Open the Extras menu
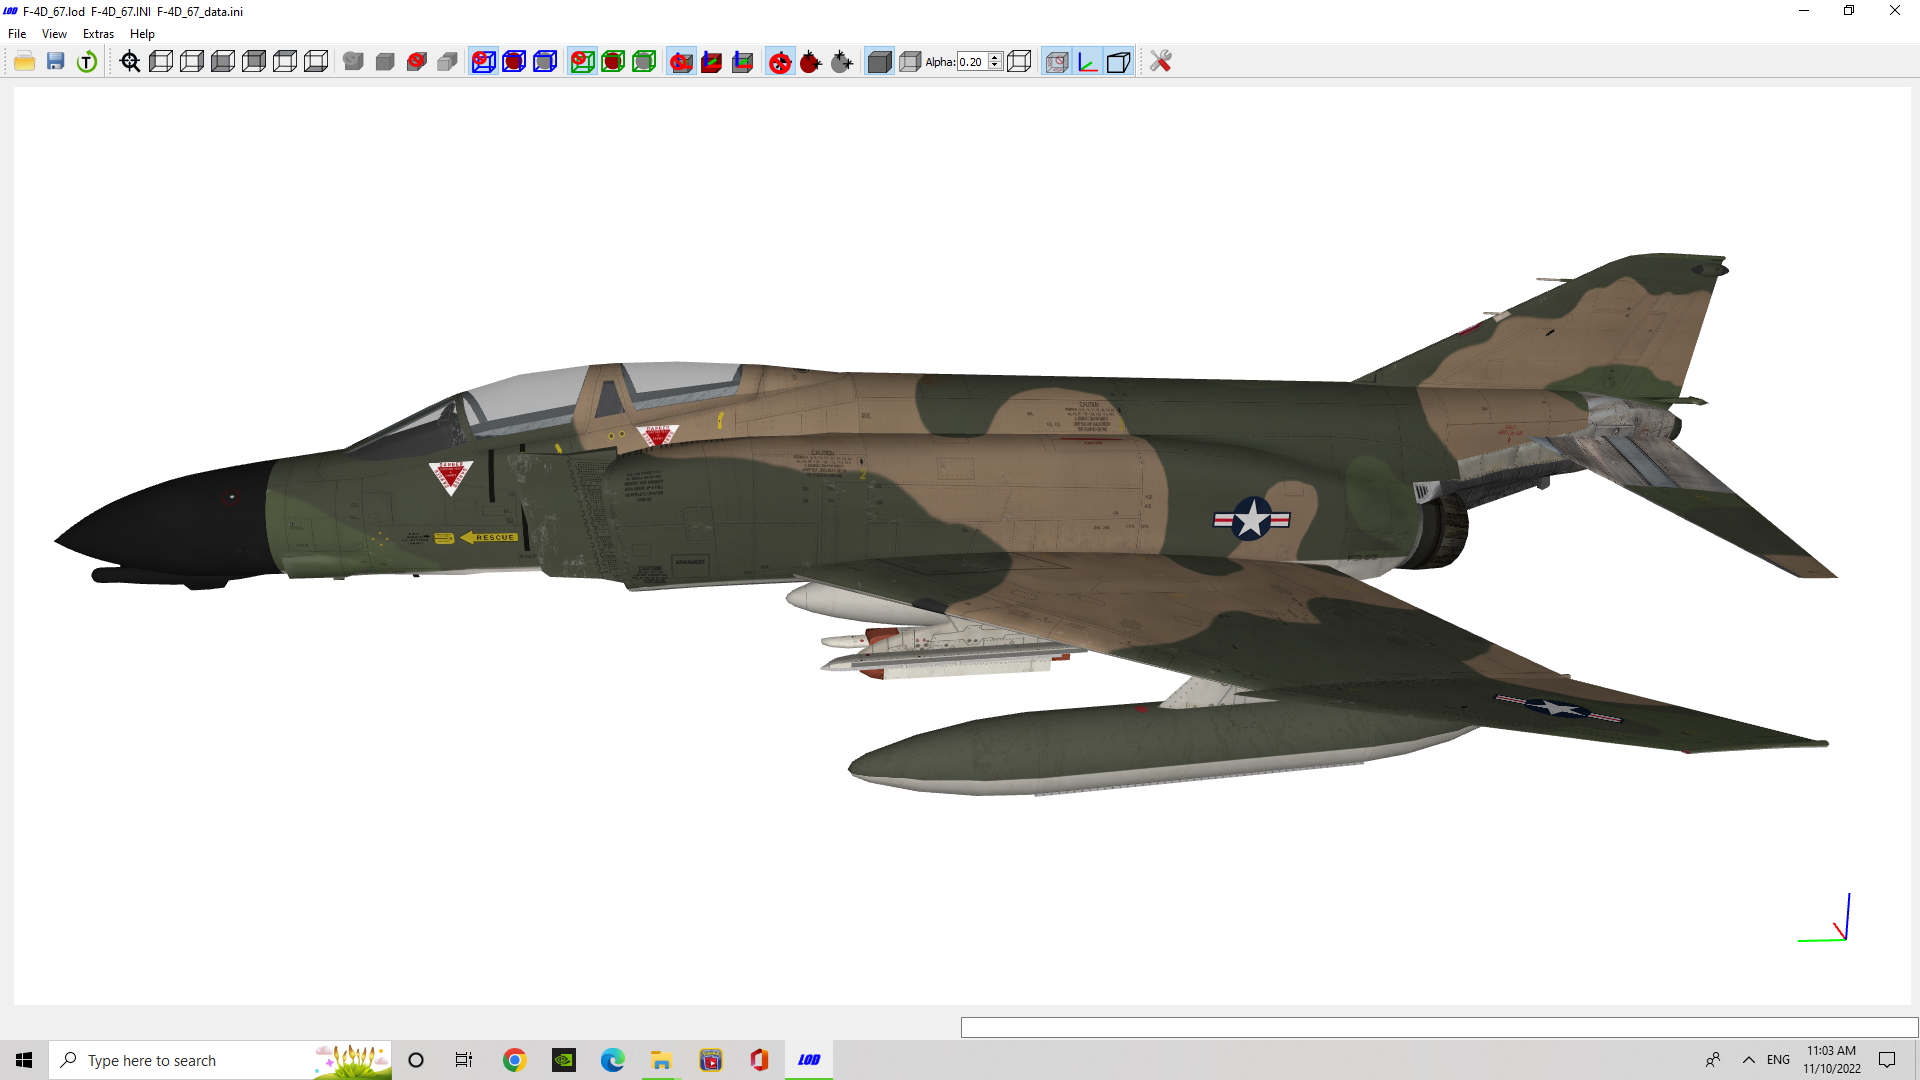 (98, 34)
